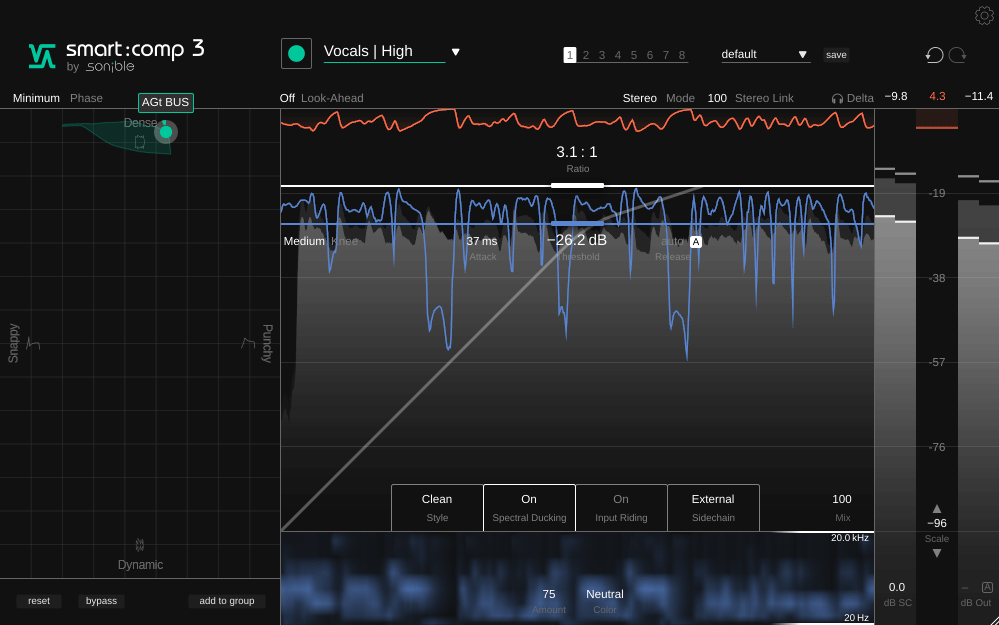The height and width of the screenshot is (625, 999).
Task: Click the auto release A icon
Action: pos(696,242)
